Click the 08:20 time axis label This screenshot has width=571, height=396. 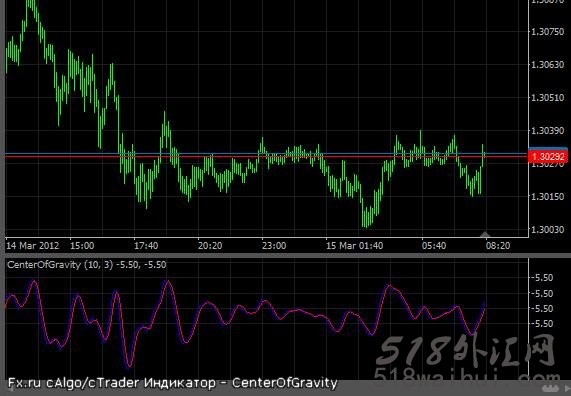tap(498, 246)
